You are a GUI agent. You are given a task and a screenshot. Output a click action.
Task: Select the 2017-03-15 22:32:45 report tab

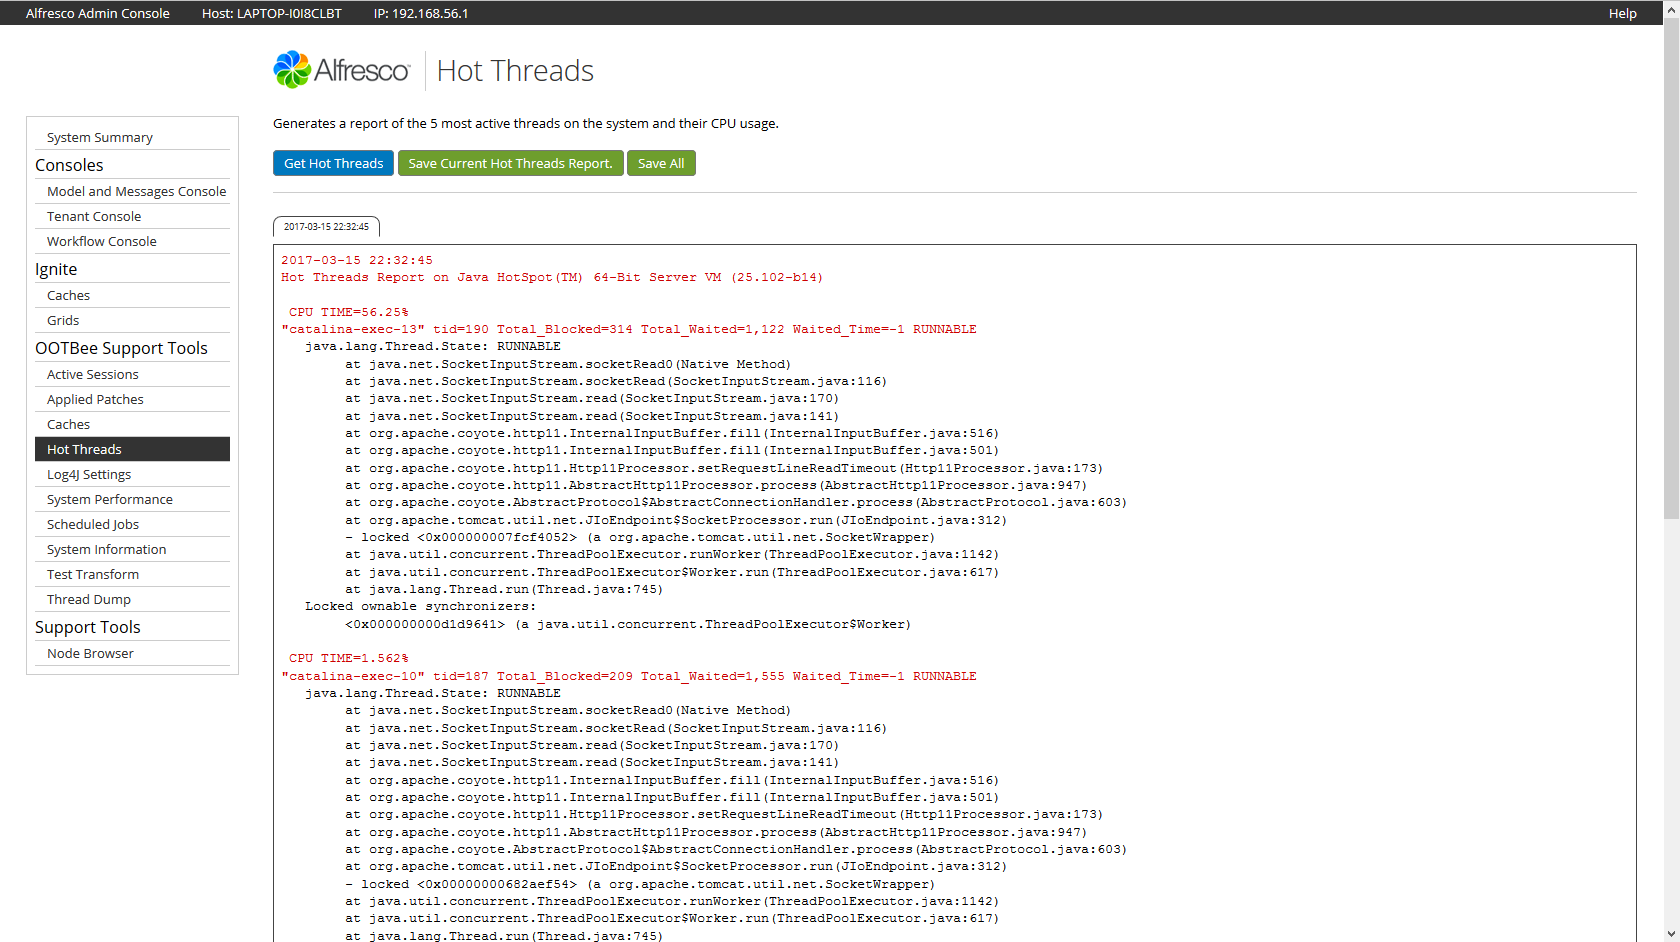[x=326, y=227]
